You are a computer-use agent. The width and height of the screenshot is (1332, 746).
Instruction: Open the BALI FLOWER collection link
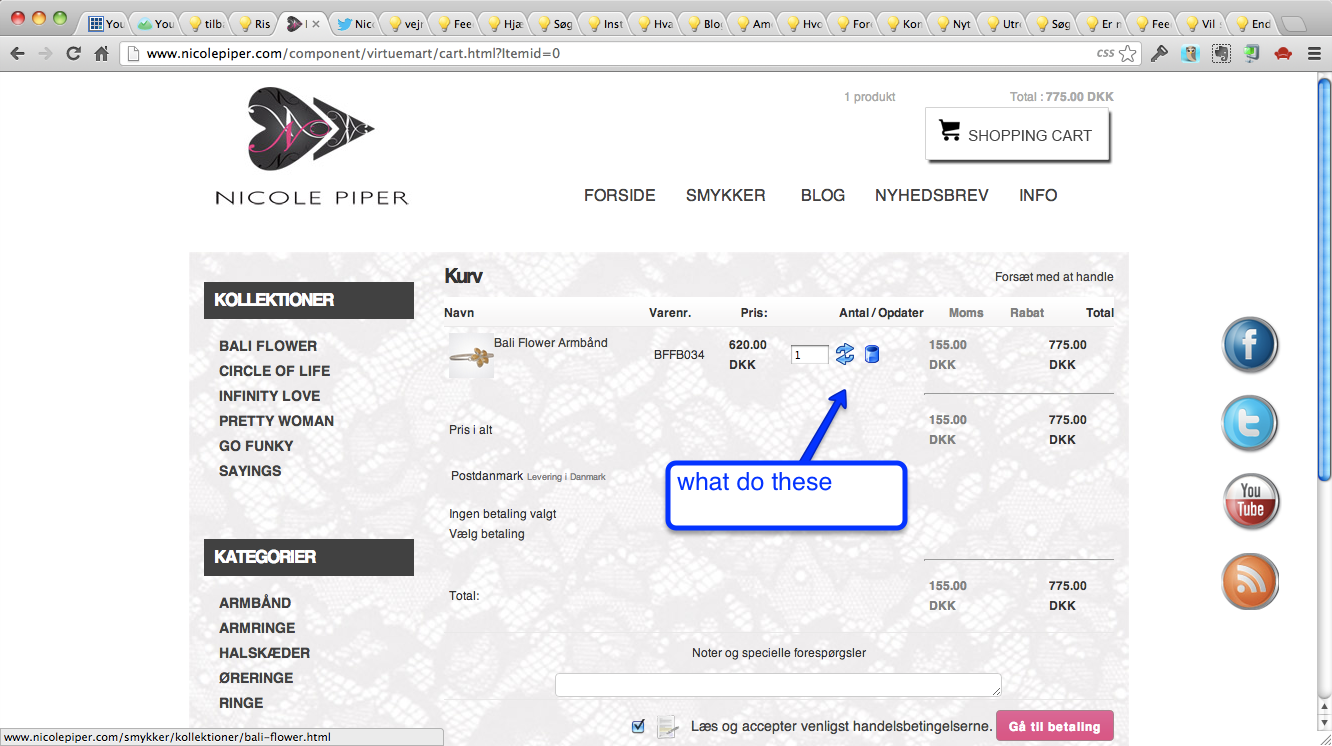(268, 346)
